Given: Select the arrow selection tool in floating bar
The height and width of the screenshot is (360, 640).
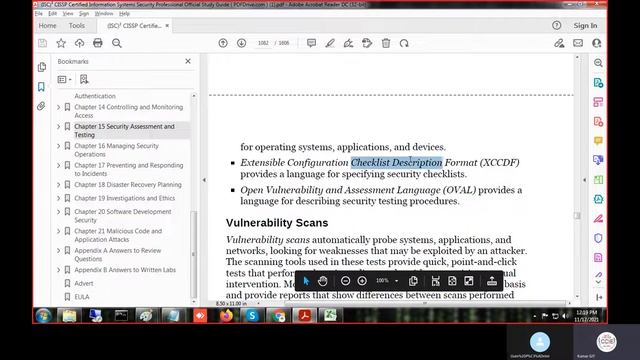Looking at the screenshot, I should (x=307, y=281).
